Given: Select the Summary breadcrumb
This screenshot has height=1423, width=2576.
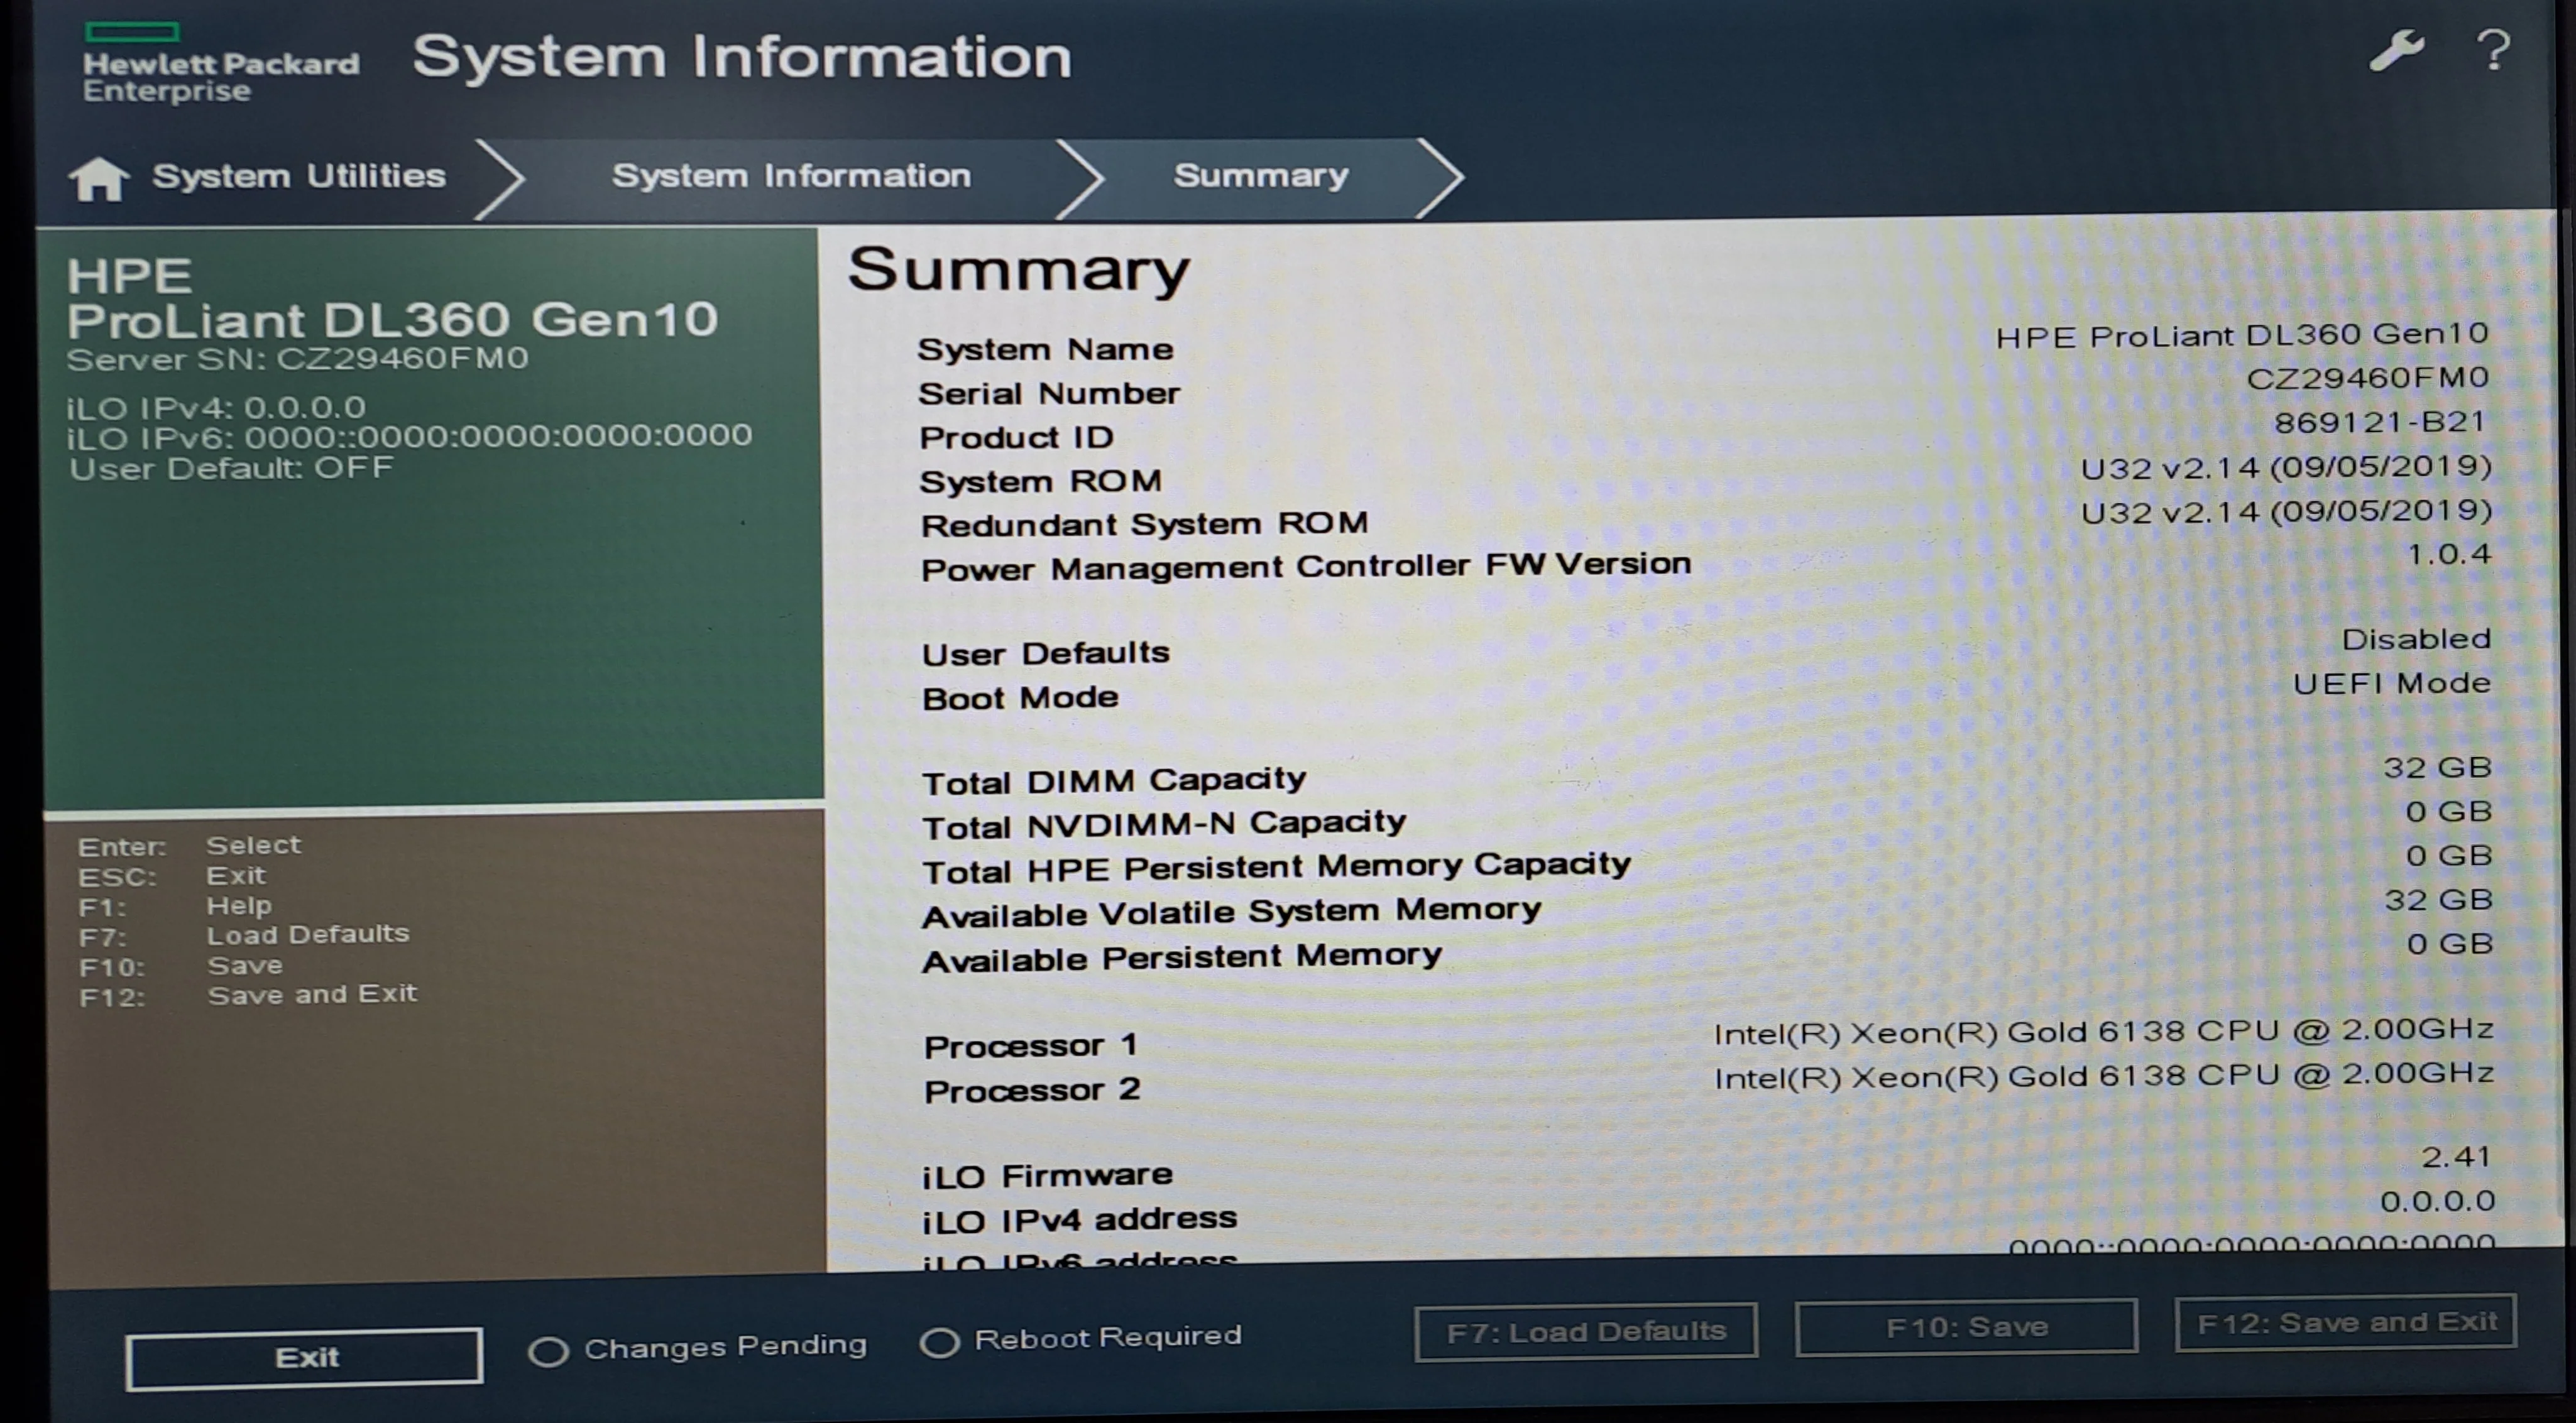Looking at the screenshot, I should pos(1261,176).
